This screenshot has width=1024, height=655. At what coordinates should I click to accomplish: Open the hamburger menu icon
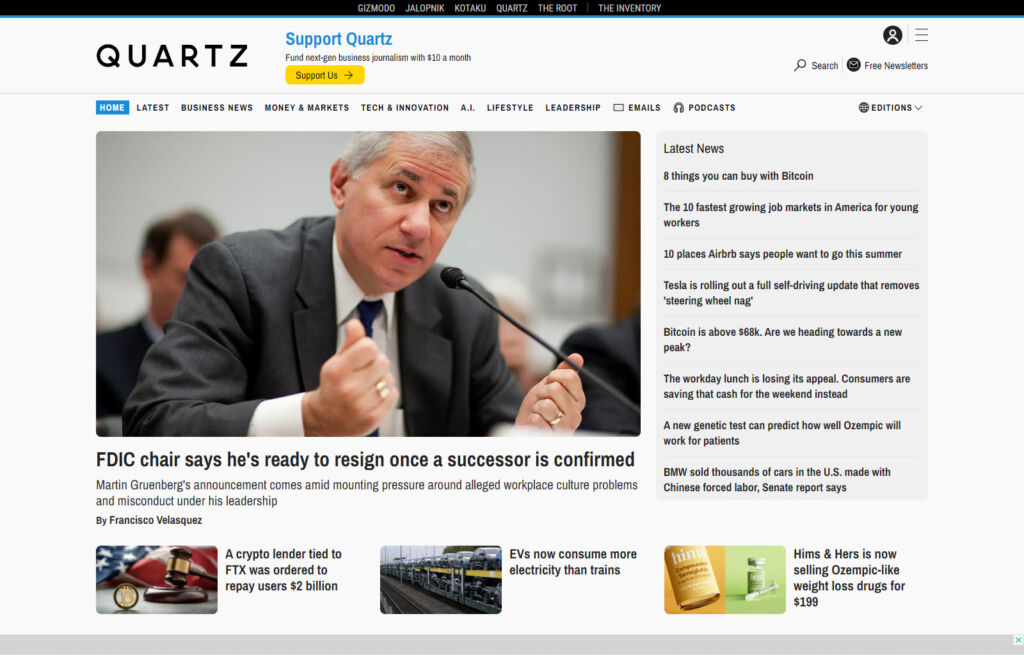[x=921, y=35]
